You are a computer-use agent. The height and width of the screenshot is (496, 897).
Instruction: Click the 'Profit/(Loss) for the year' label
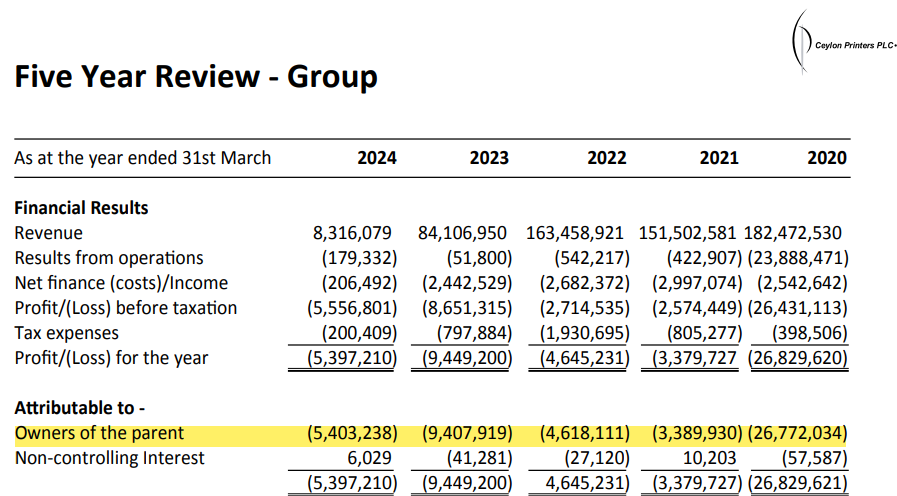click(x=112, y=358)
